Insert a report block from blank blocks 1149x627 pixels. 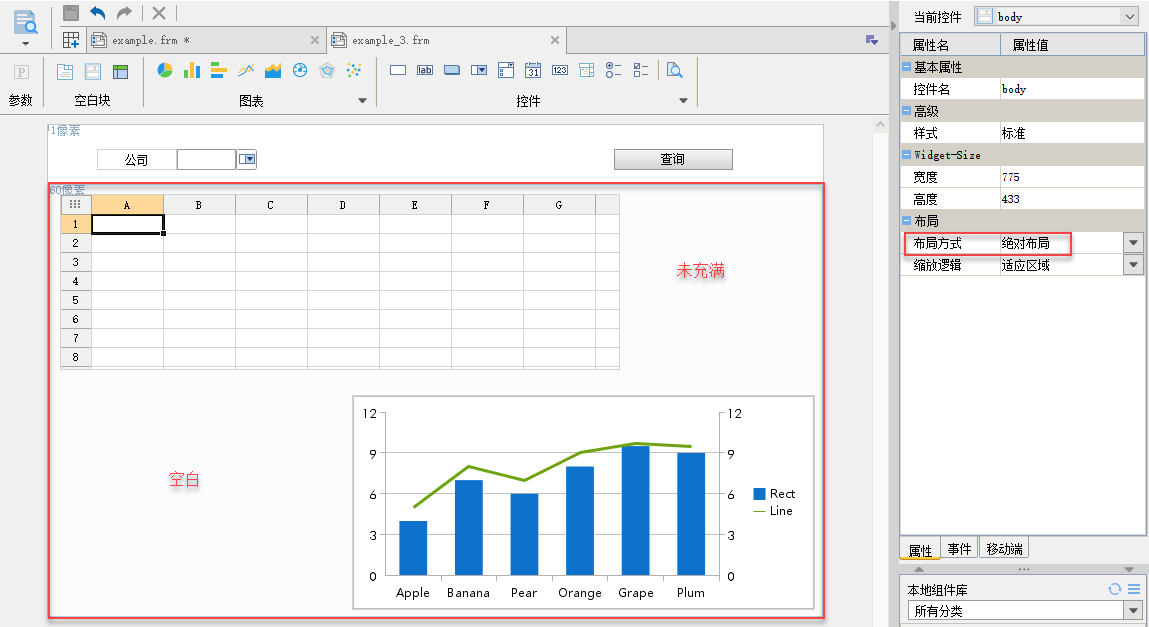point(64,71)
